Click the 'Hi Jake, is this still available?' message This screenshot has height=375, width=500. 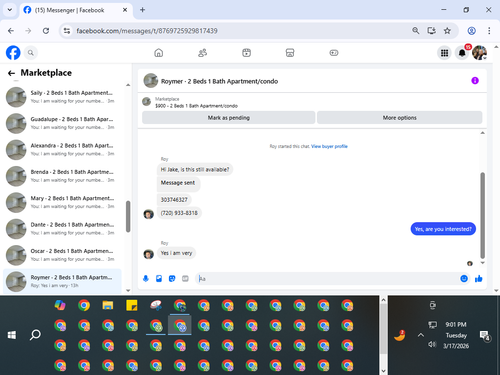[195, 169]
